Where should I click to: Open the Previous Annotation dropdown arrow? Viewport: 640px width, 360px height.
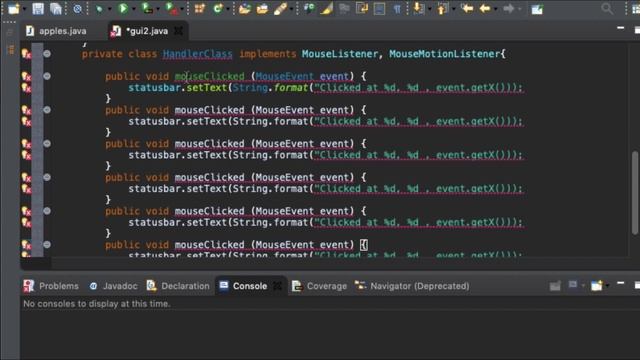[453, 9]
